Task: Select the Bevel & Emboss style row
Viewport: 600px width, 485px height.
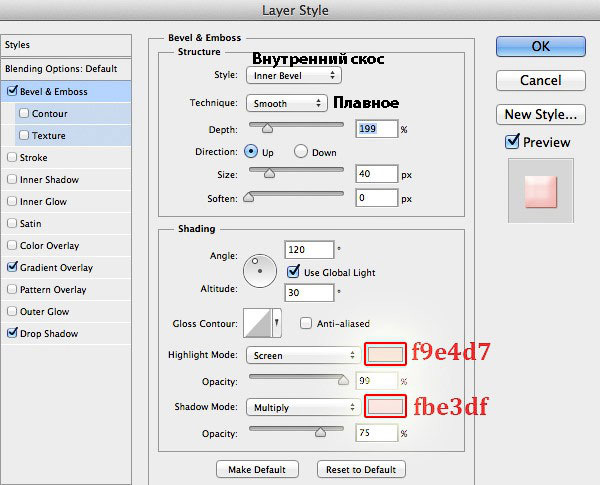Action: [x=66, y=91]
